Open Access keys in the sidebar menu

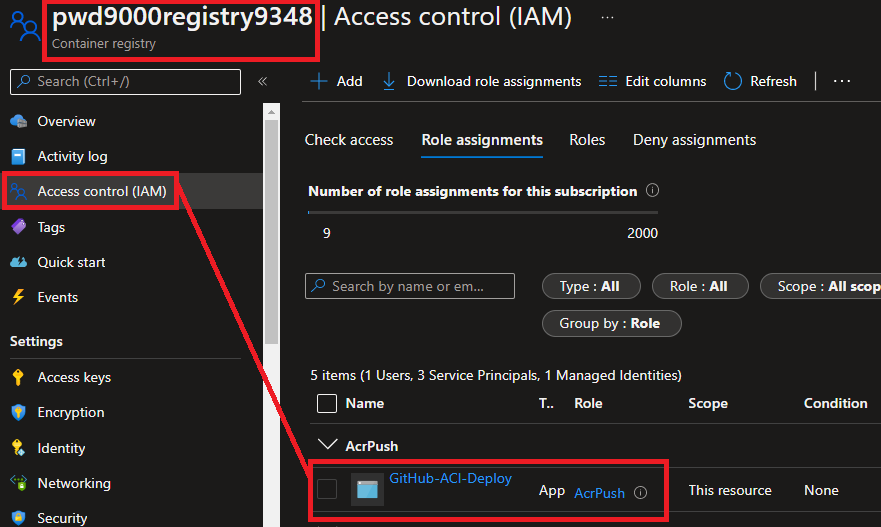click(74, 378)
